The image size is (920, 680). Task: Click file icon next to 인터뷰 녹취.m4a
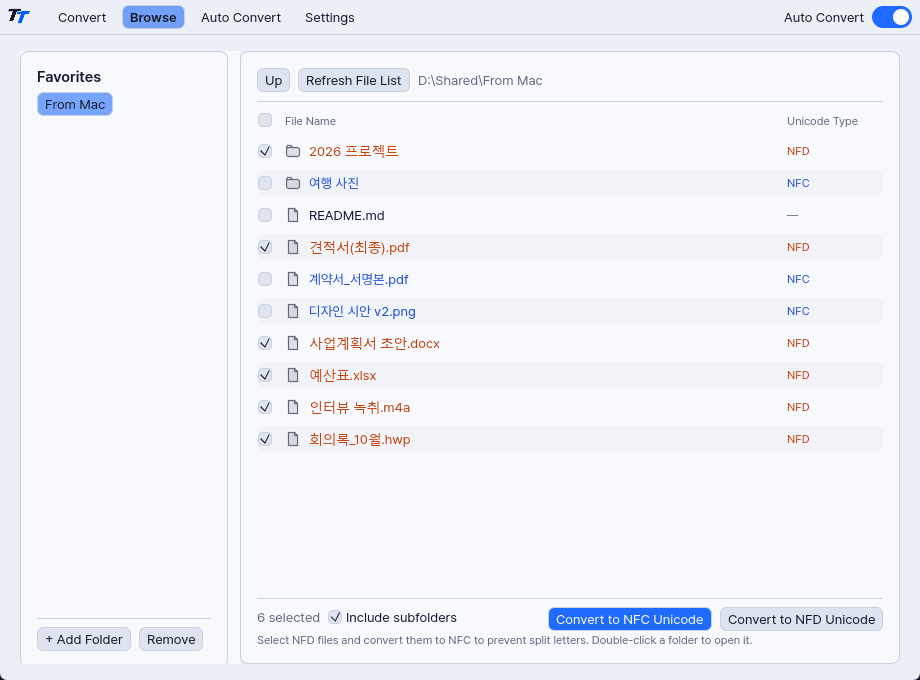tap(293, 407)
